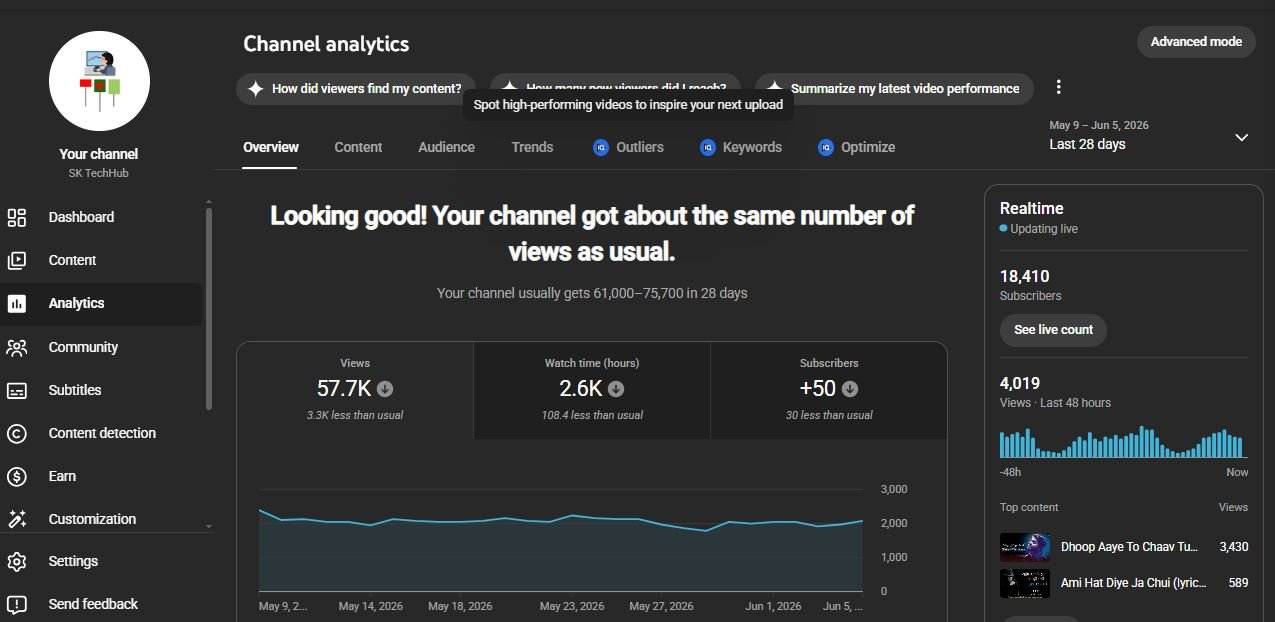
Task: Select the Views metric card
Action: point(355,390)
